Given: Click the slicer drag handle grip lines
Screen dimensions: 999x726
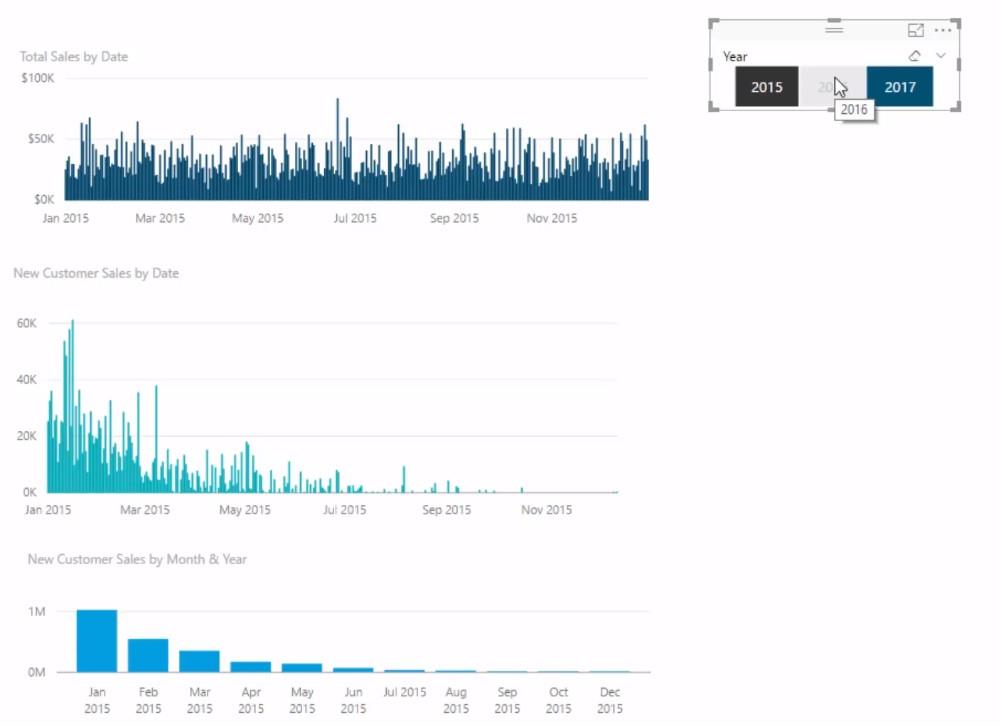Looking at the screenshot, I should (x=834, y=29).
